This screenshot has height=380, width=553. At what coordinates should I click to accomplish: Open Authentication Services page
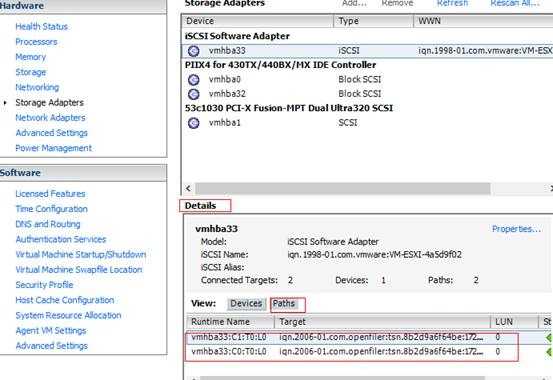(x=61, y=239)
